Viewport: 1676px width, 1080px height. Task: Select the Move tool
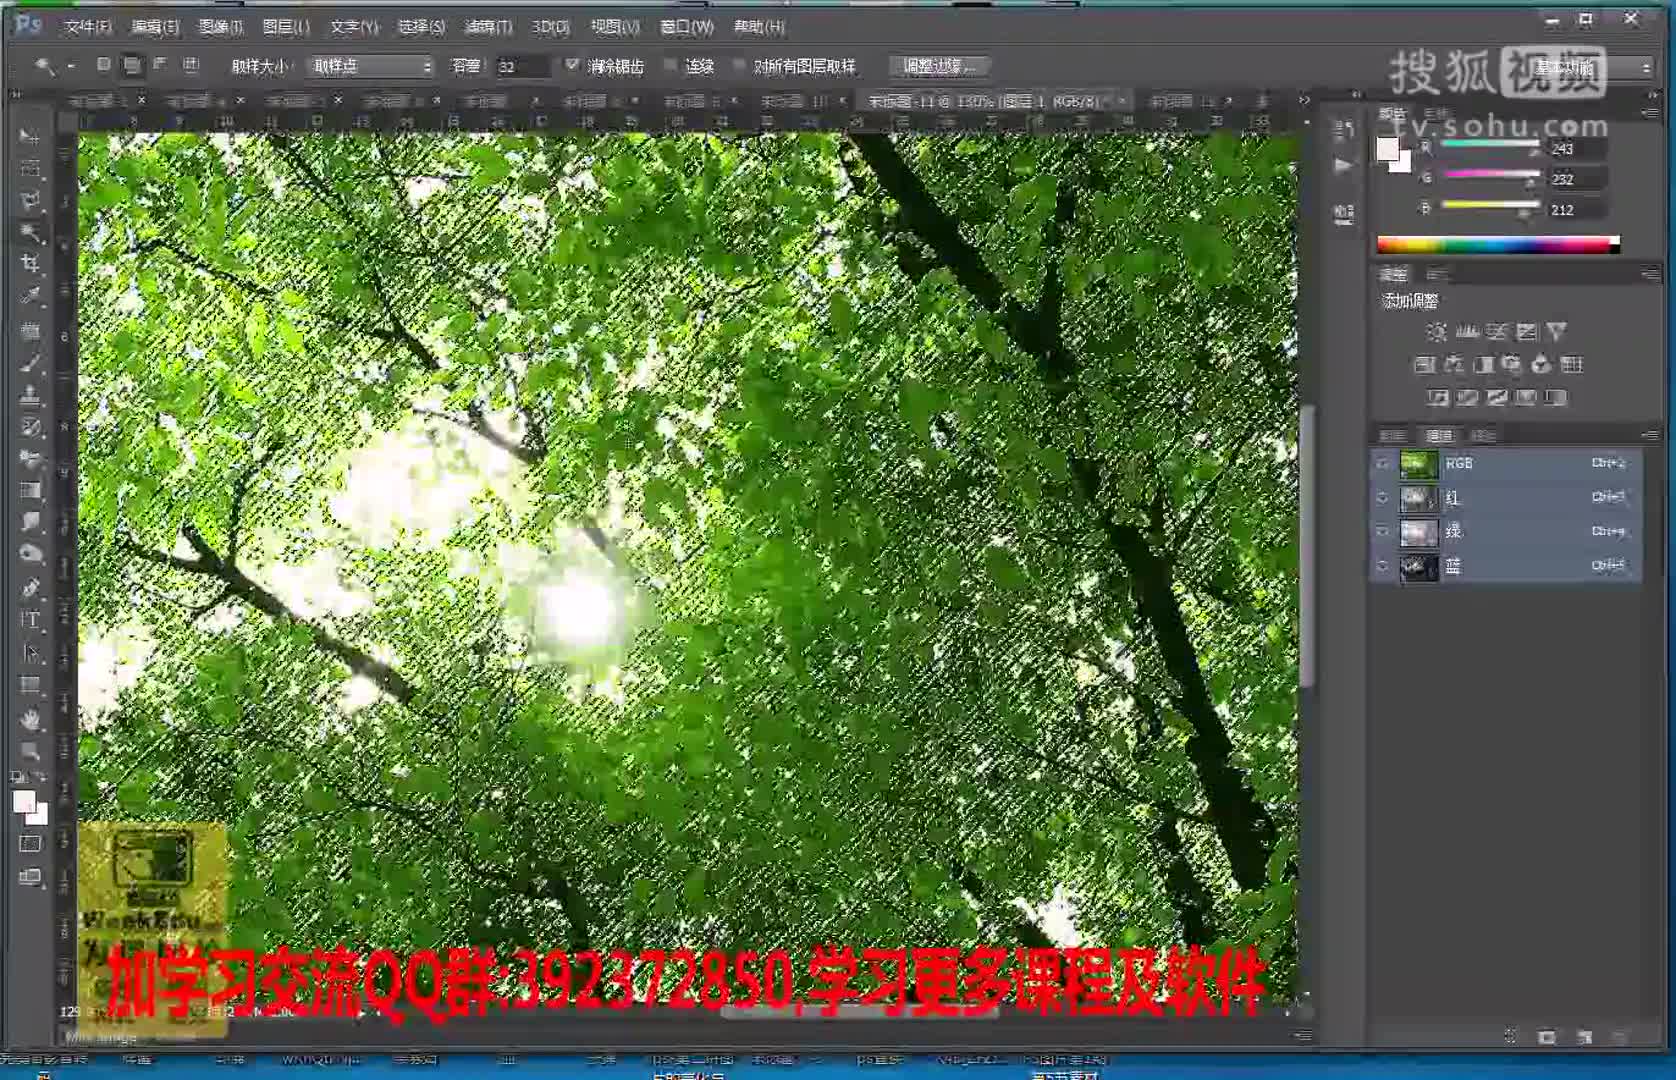[x=30, y=135]
